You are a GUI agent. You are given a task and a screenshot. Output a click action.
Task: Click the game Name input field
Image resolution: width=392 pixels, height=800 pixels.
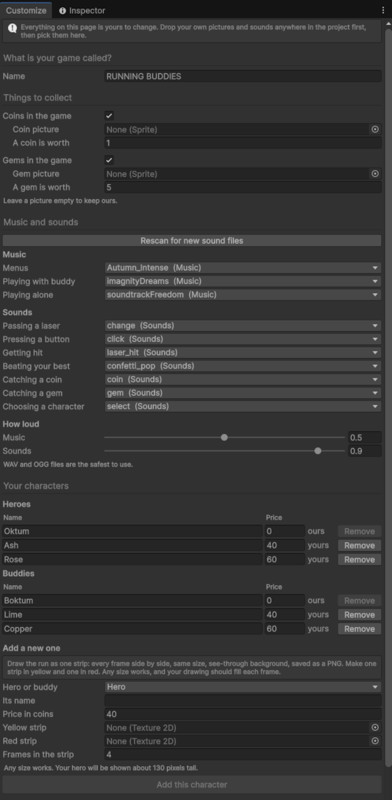click(x=242, y=77)
